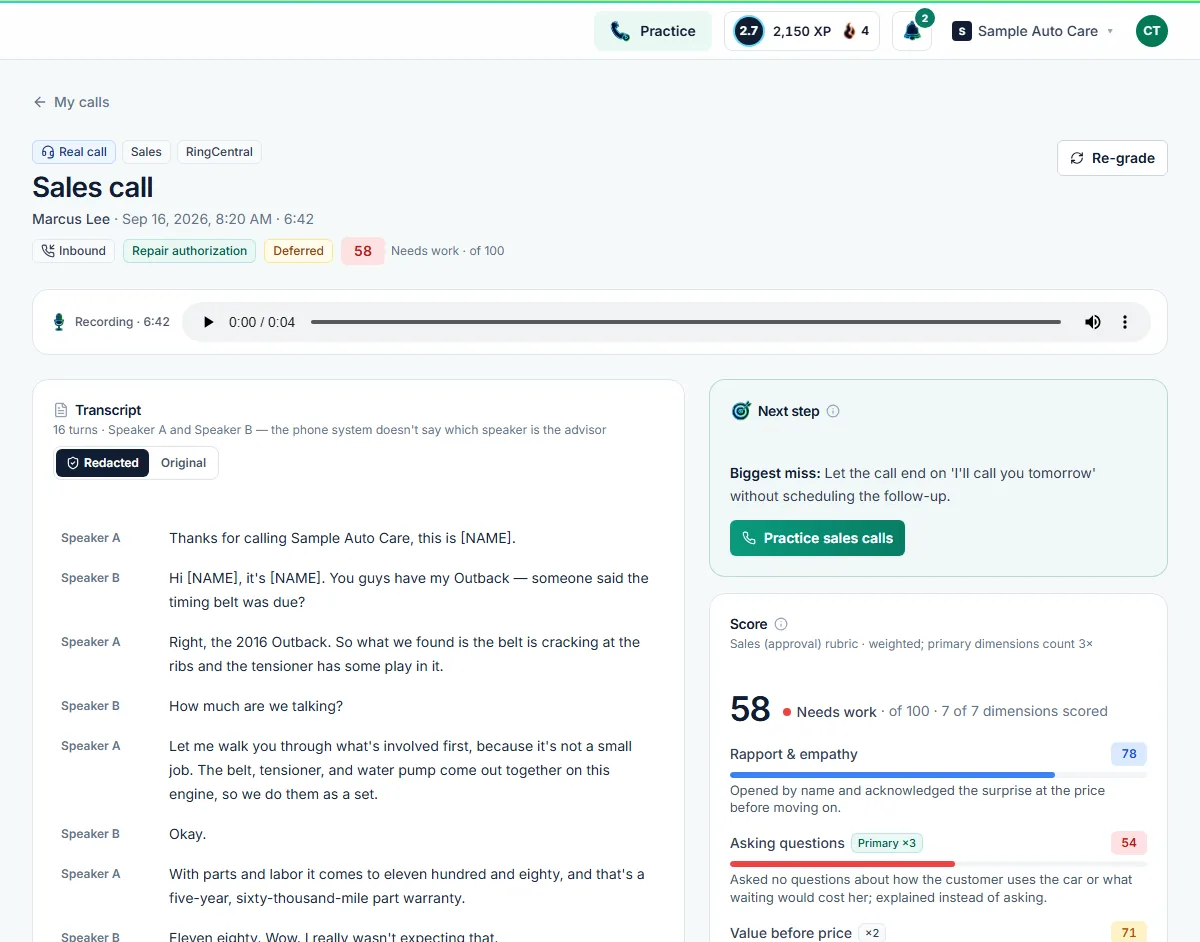Click the red 58 score badge
Image resolution: width=1200 pixels, height=942 pixels.
(363, 251)
